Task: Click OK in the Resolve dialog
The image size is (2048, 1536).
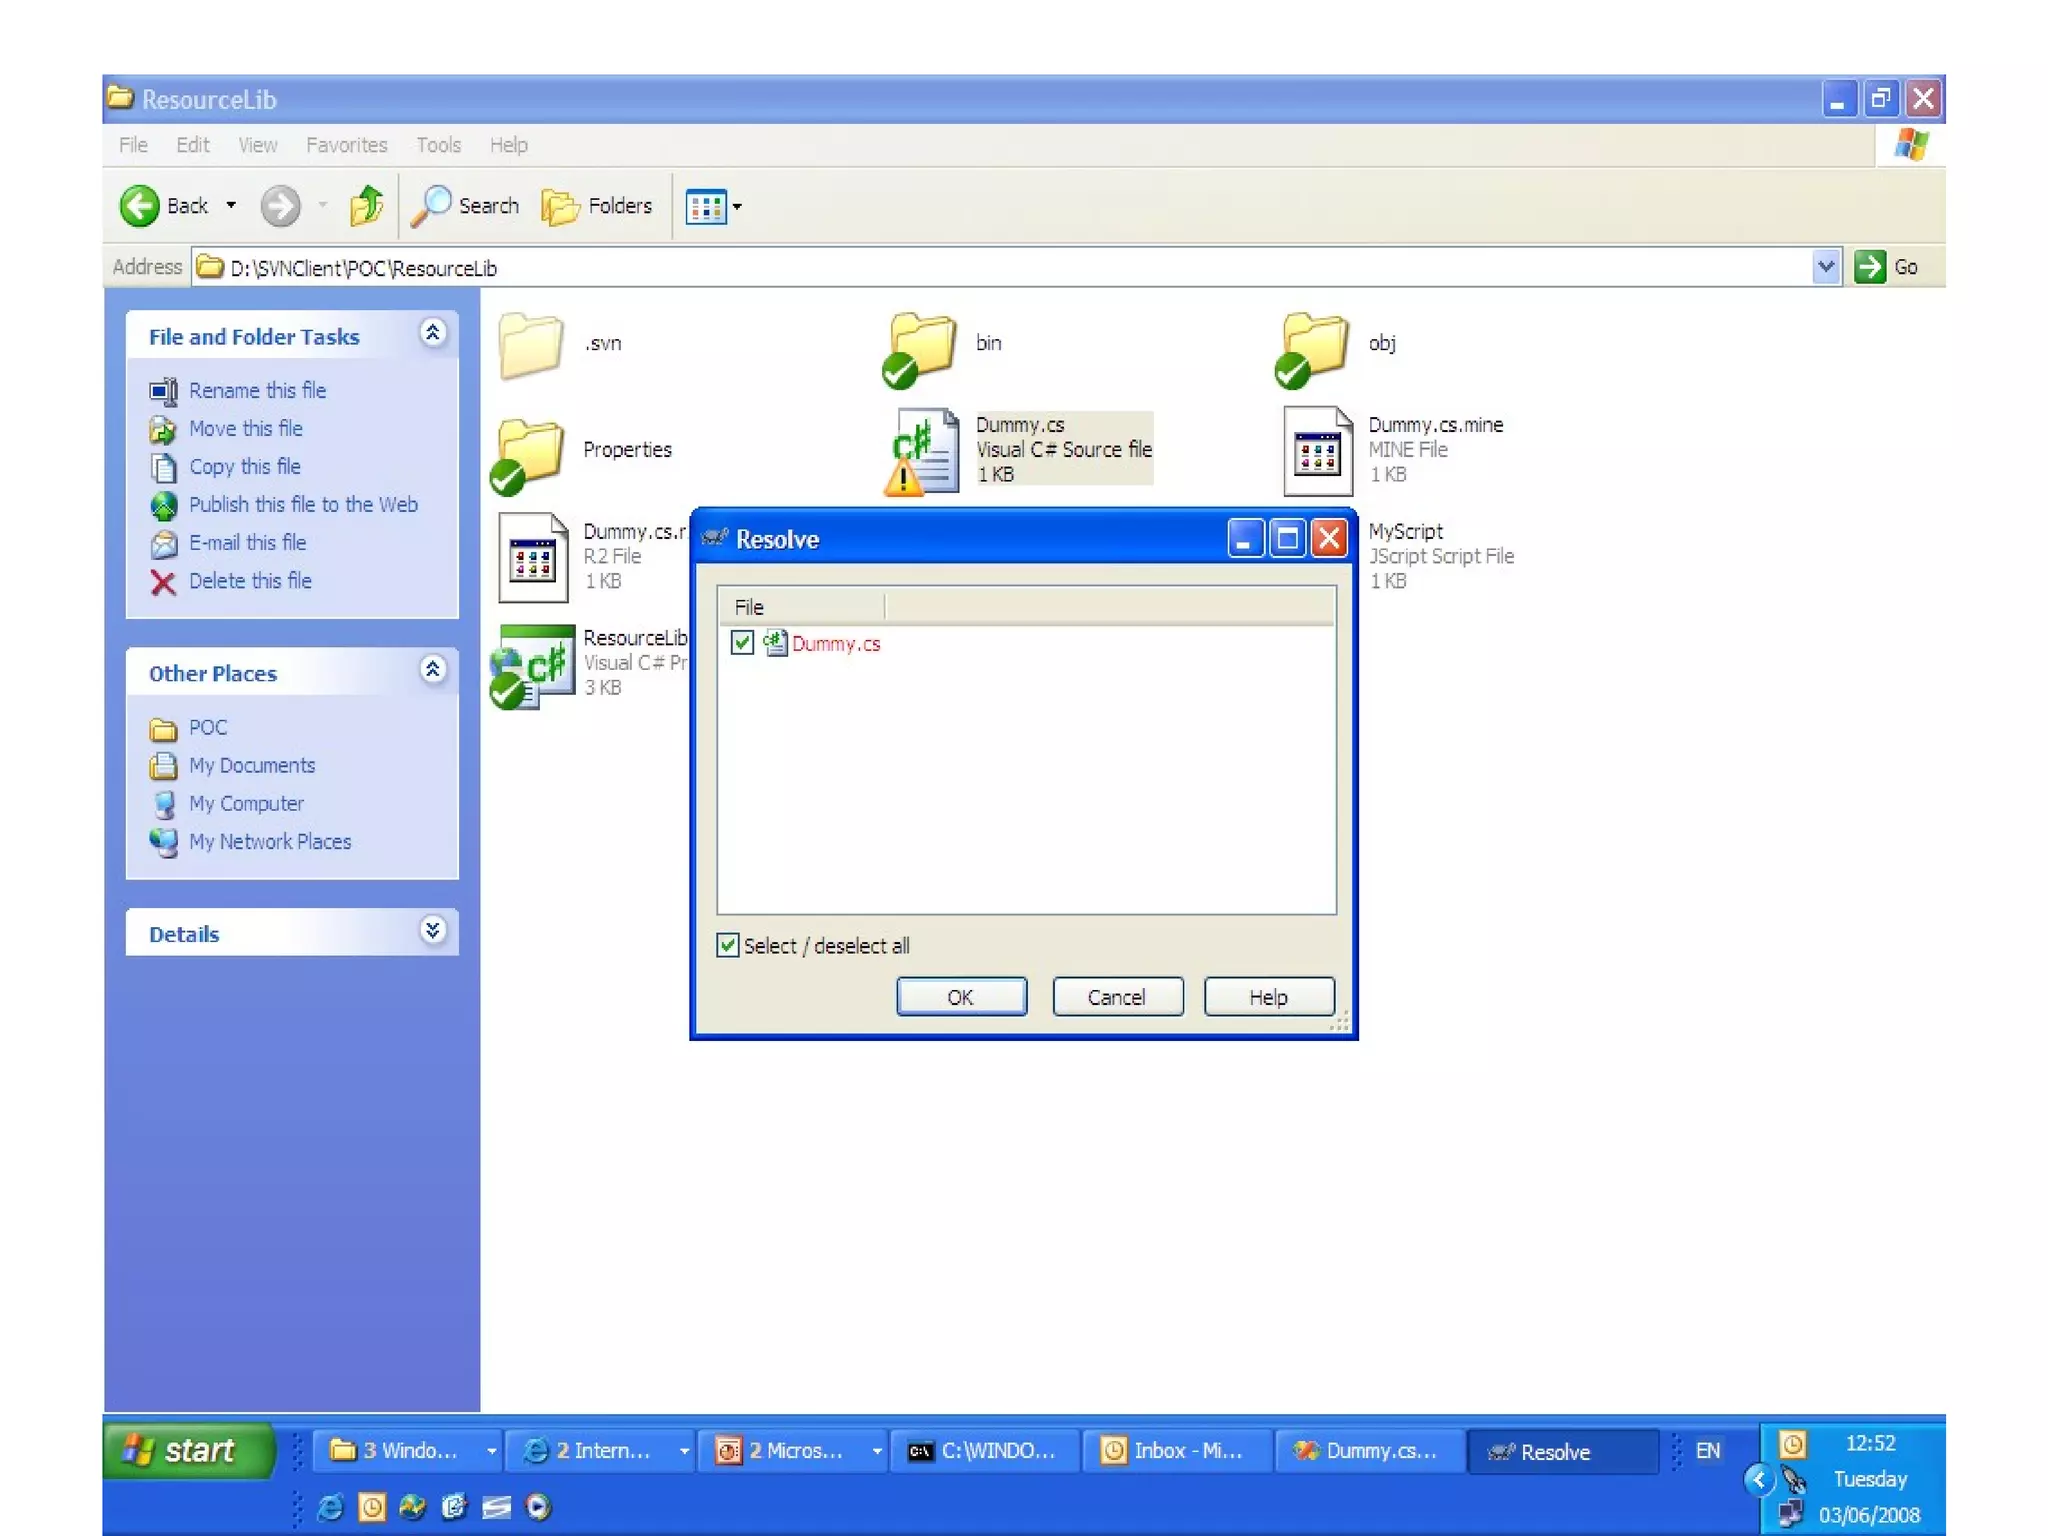Action: point(961,997)
